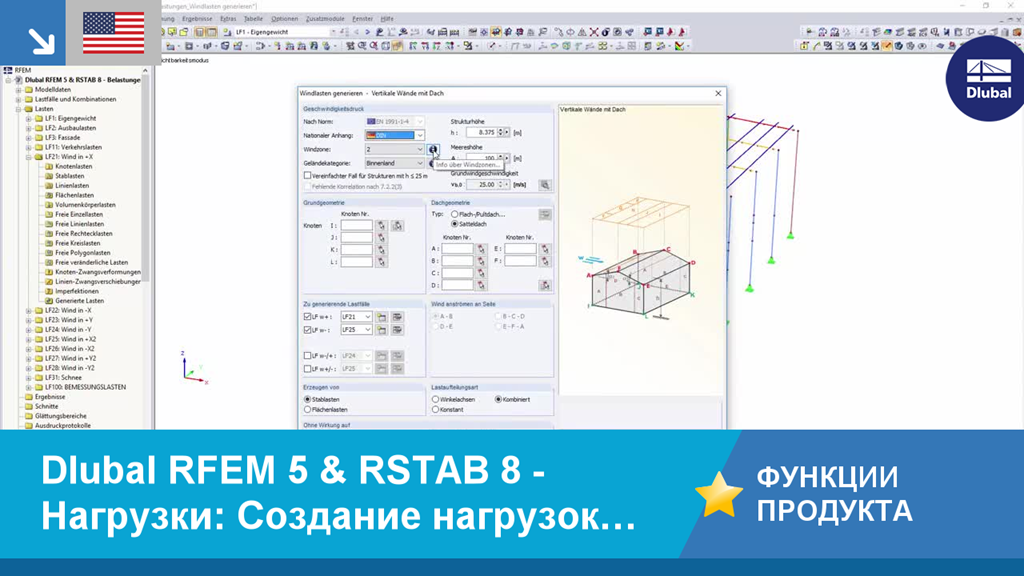Create new load case icon for LF w-
1024x576 pixels.
[381, 330]
